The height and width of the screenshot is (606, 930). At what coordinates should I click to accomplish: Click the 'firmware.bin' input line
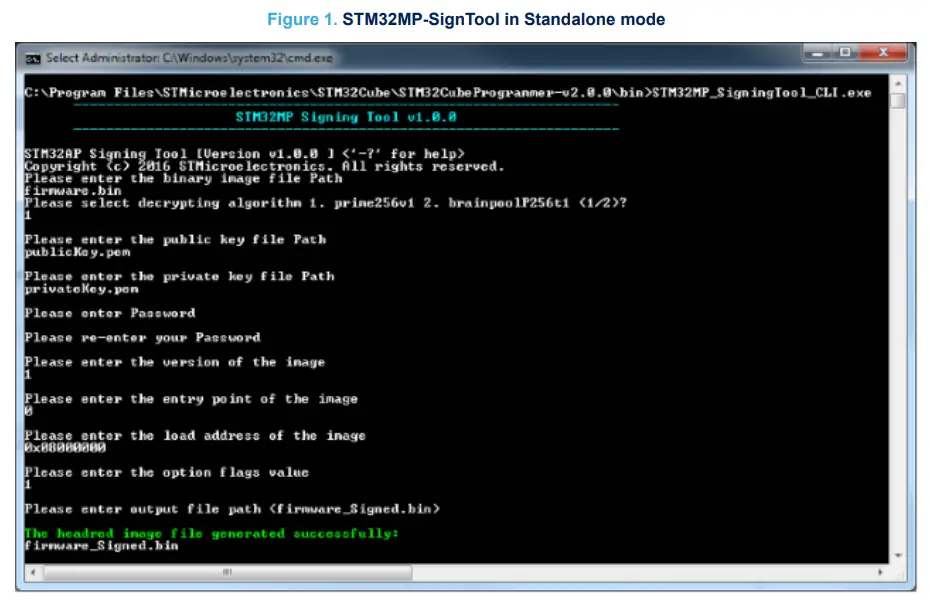click(73, 191)
